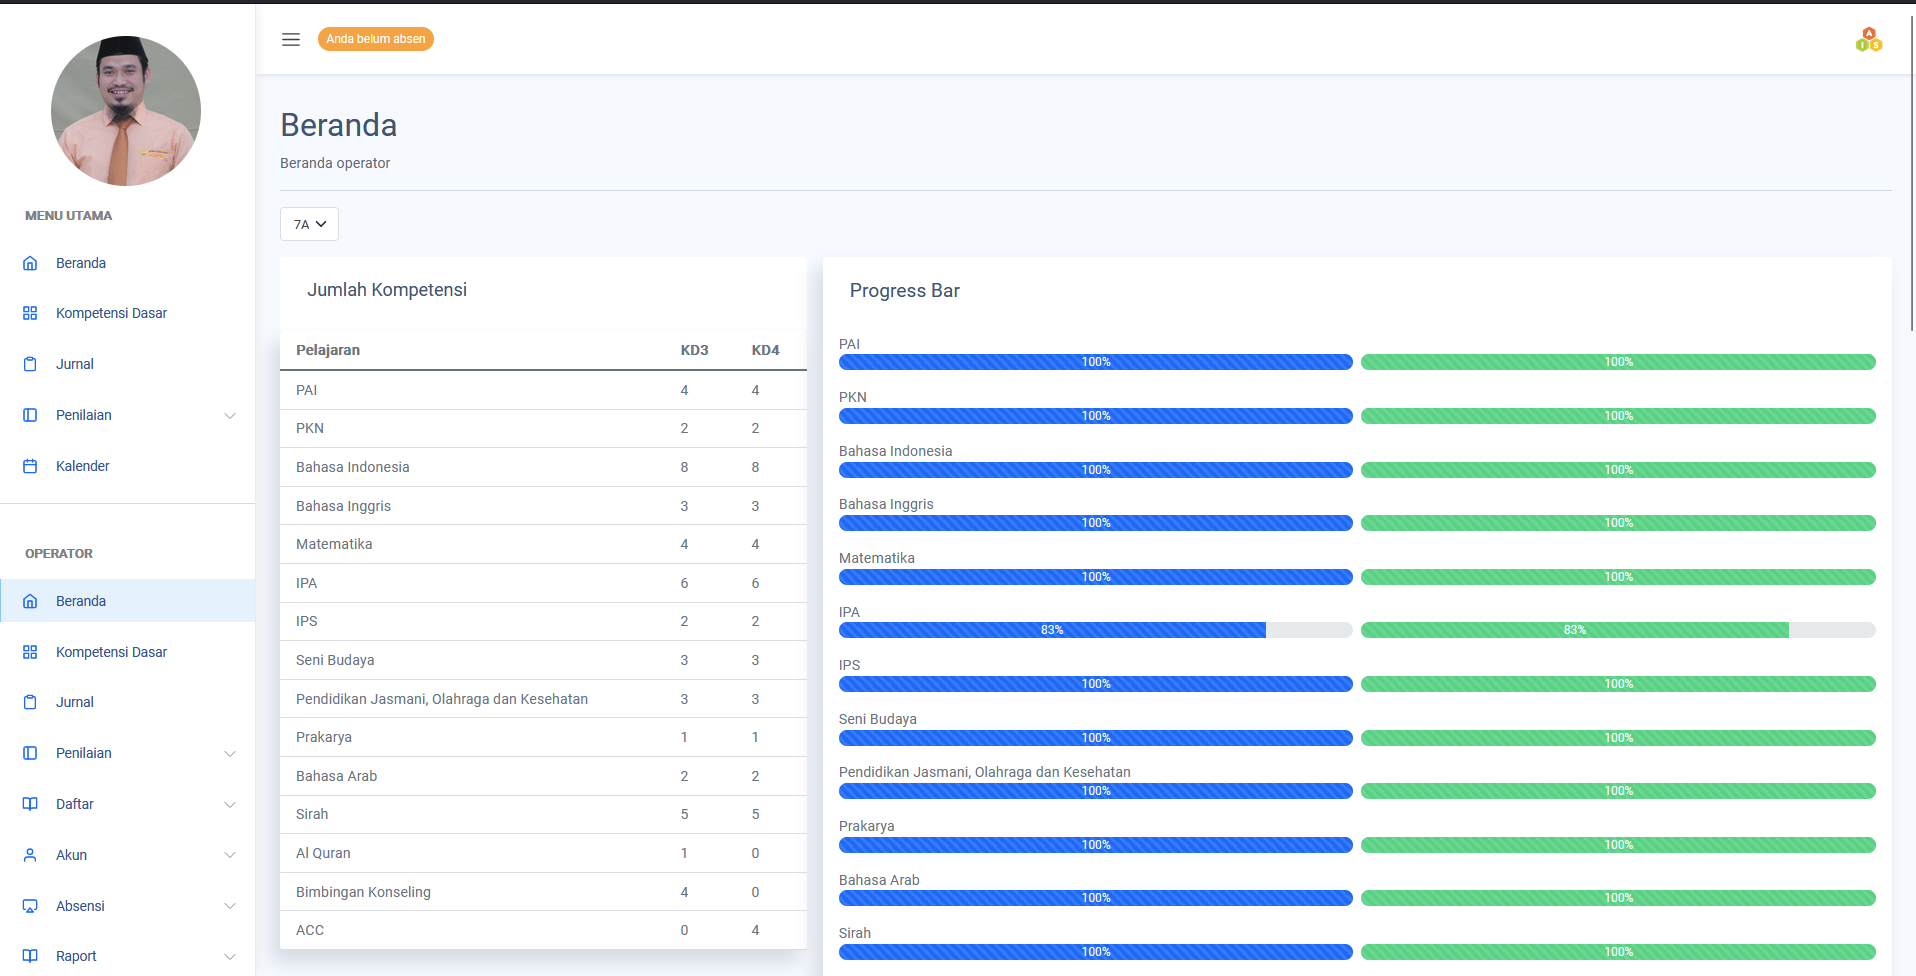1916x976 pixels.
Task: Click the Jurnal clipboard icon under Operator
Action: point(29,702)
